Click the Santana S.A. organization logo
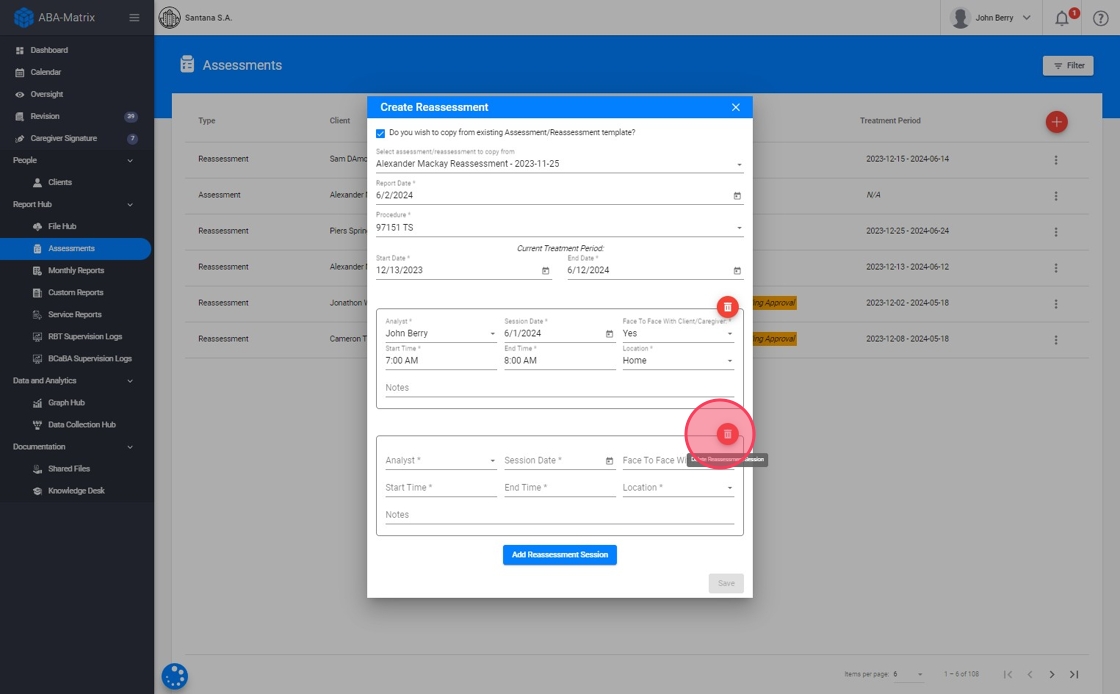 point(169,17)
